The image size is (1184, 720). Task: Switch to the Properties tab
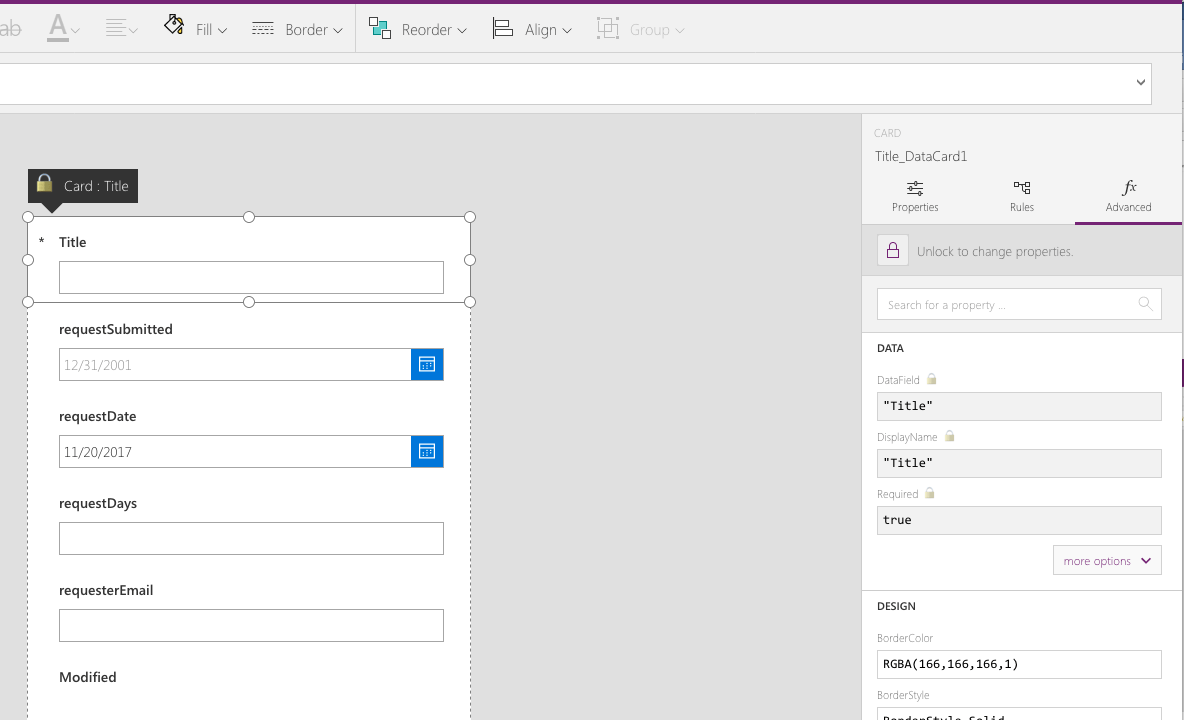(x=914, y=196)
